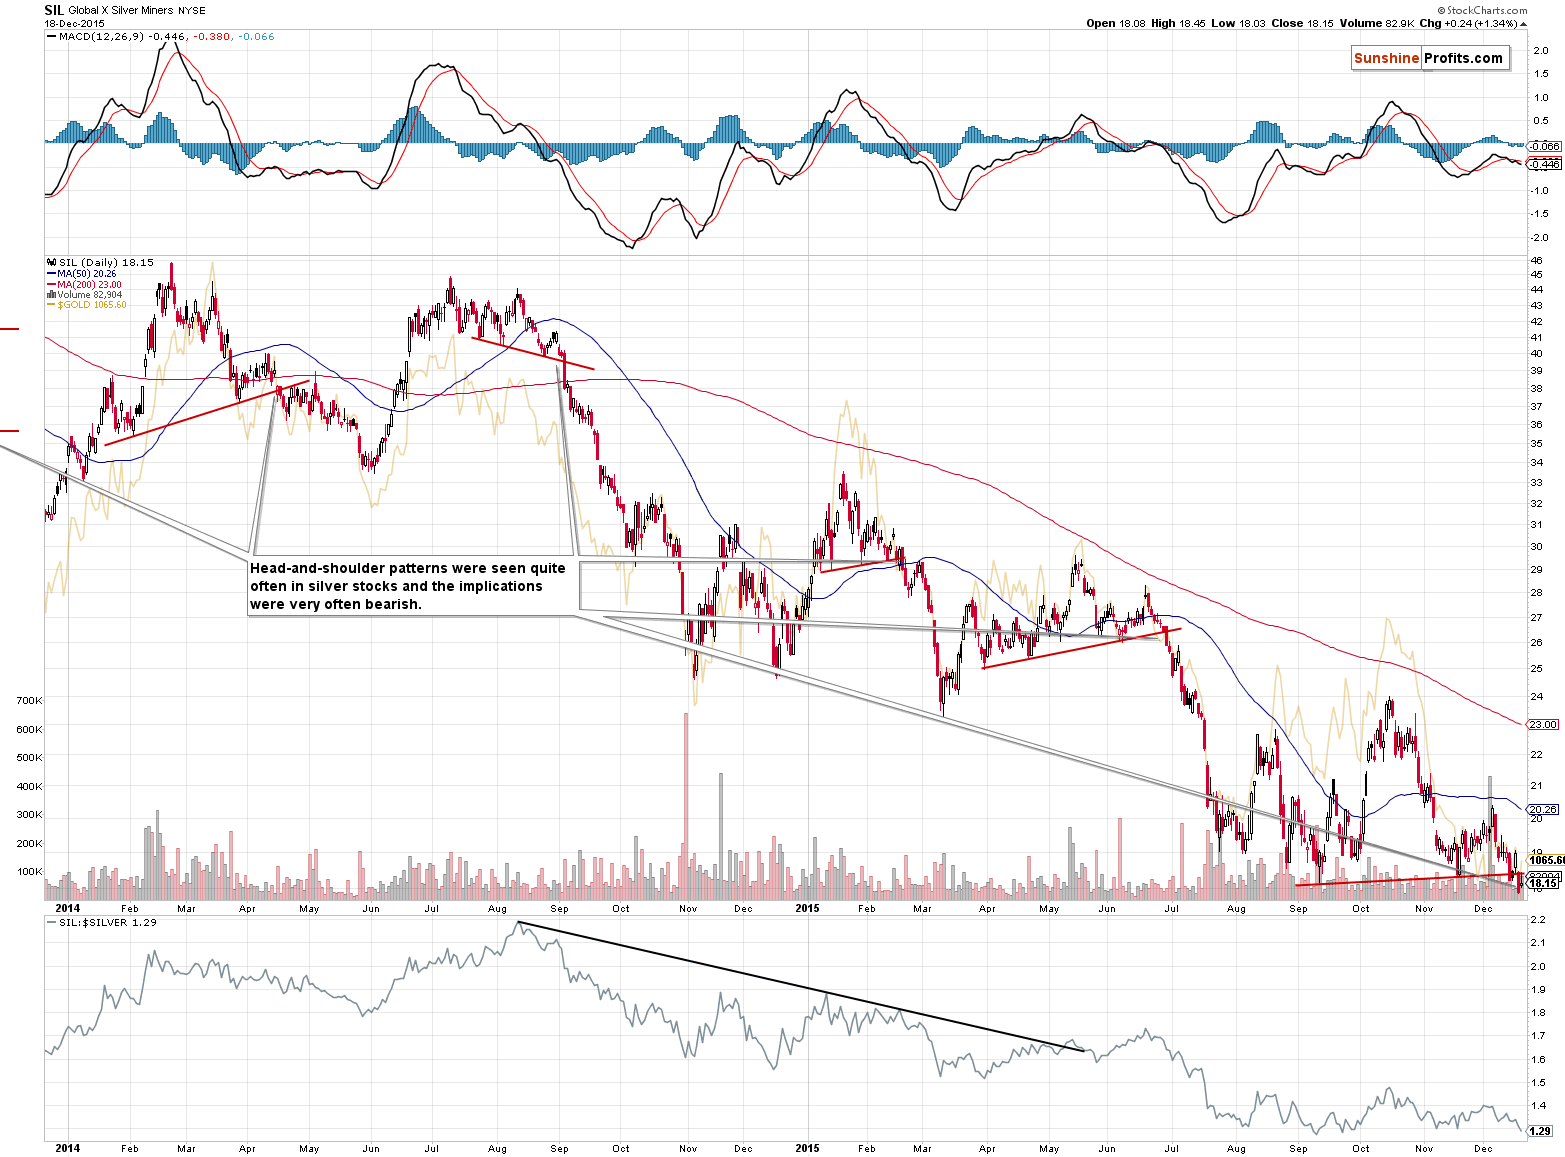Click the Volume 82,904 legend entry
The width and height of the screenshot is (1565, 1157).
point(85,294)
